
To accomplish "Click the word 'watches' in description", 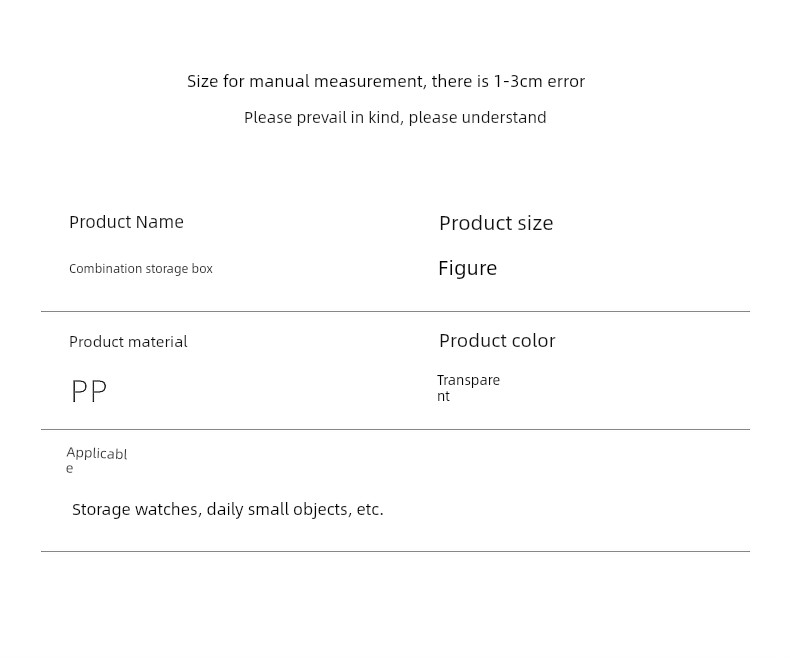I will (167, 510).
